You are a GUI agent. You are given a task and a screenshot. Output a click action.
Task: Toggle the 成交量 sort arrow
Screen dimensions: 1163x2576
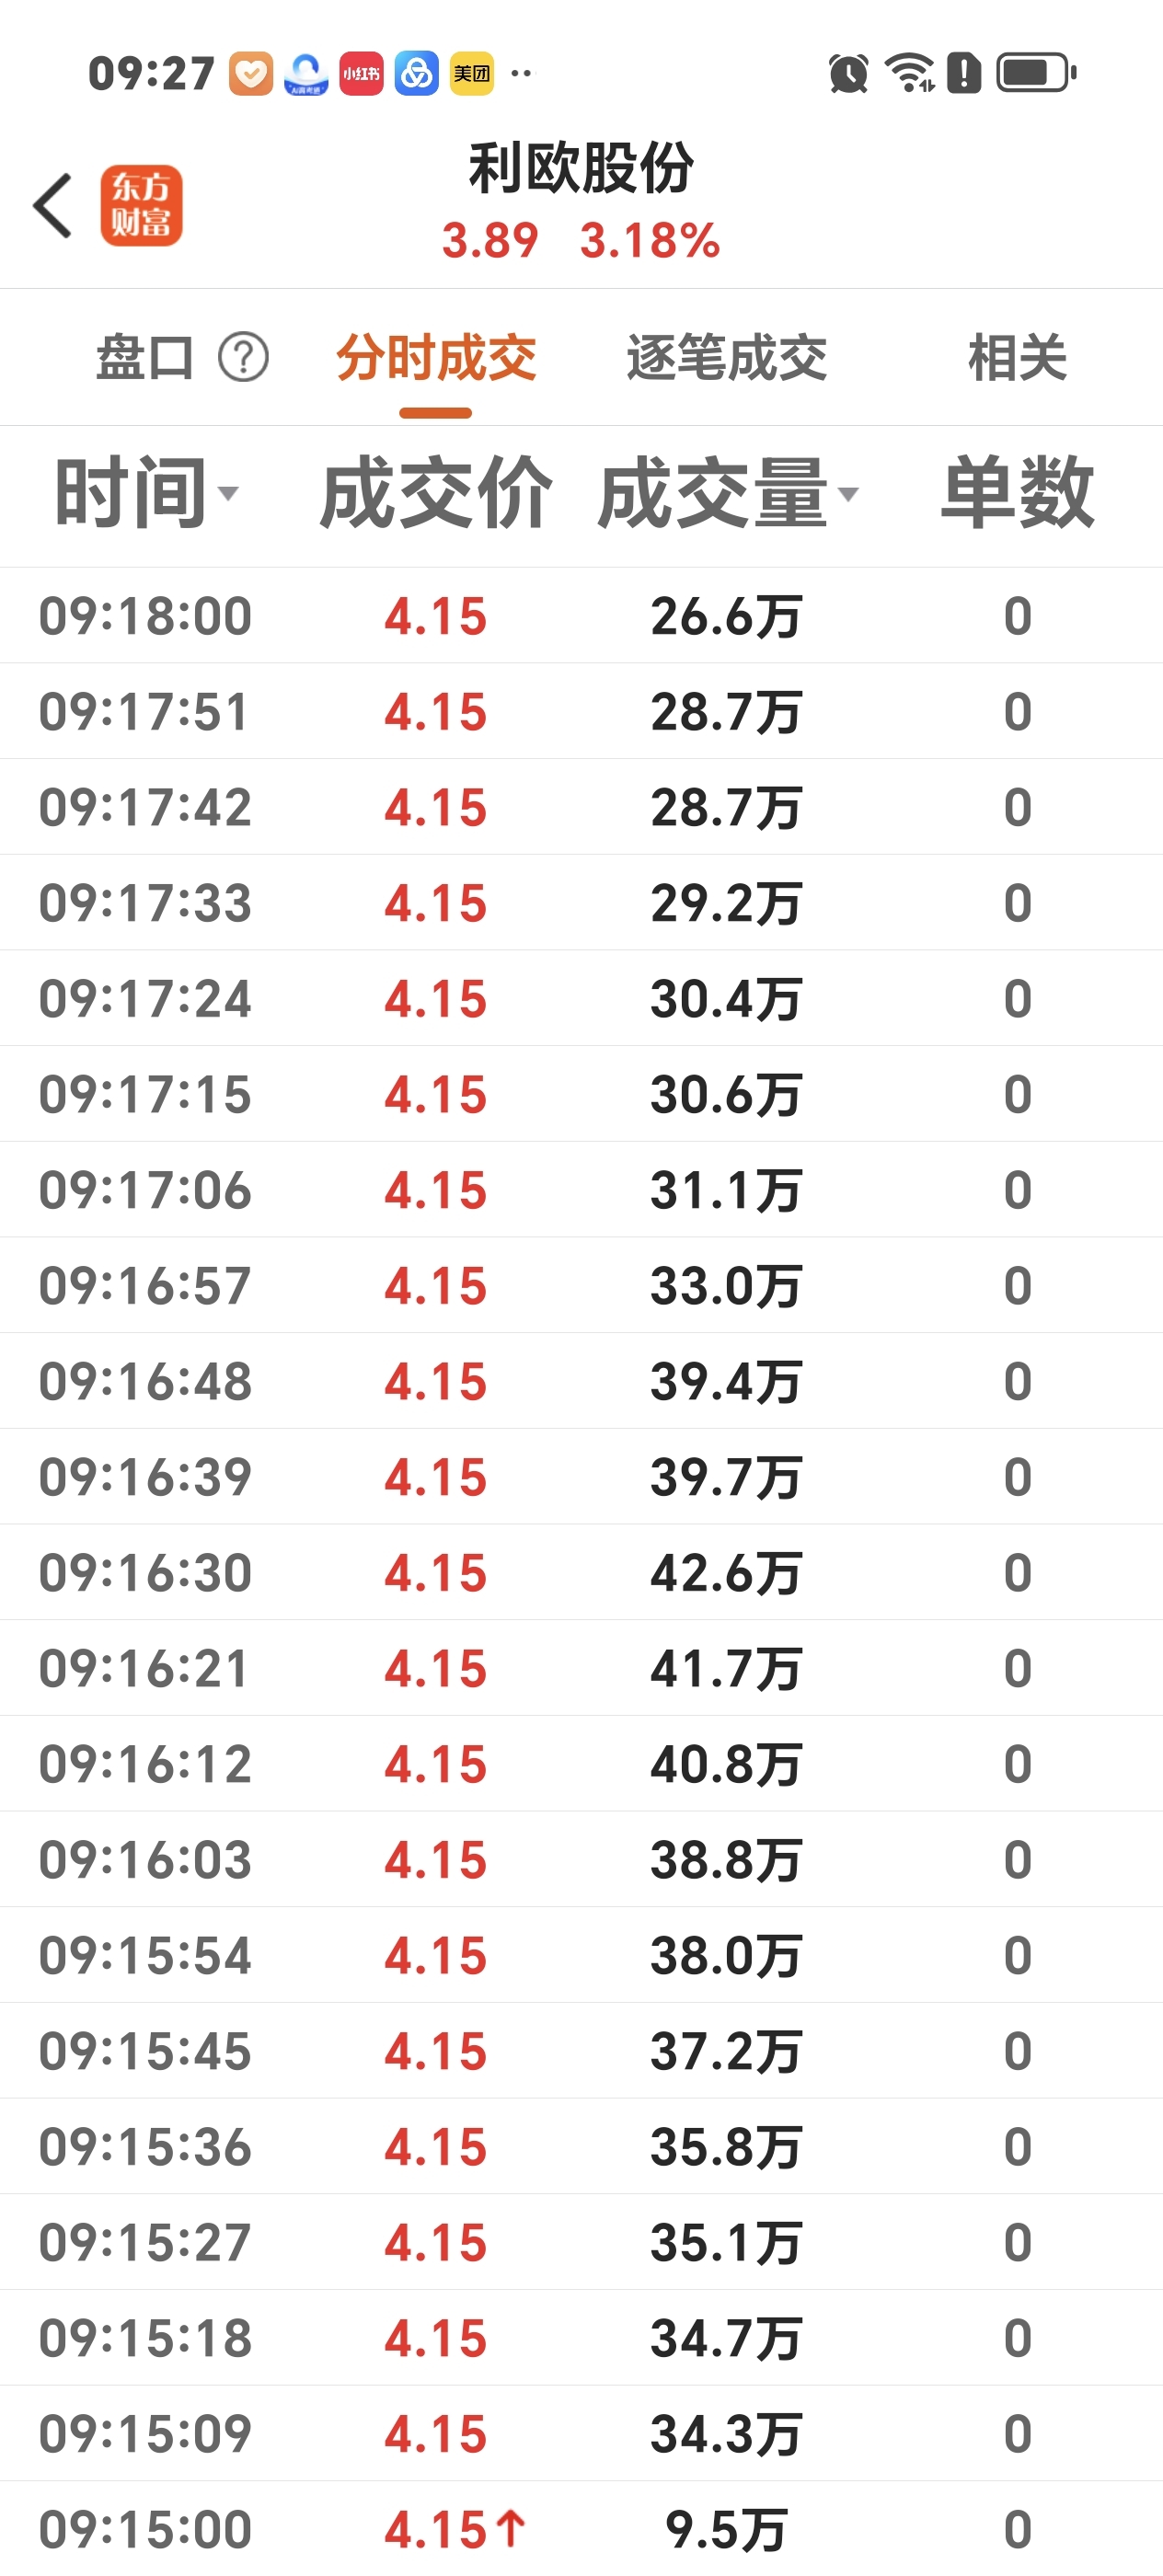pyautogui.click(x=848, y=493)
